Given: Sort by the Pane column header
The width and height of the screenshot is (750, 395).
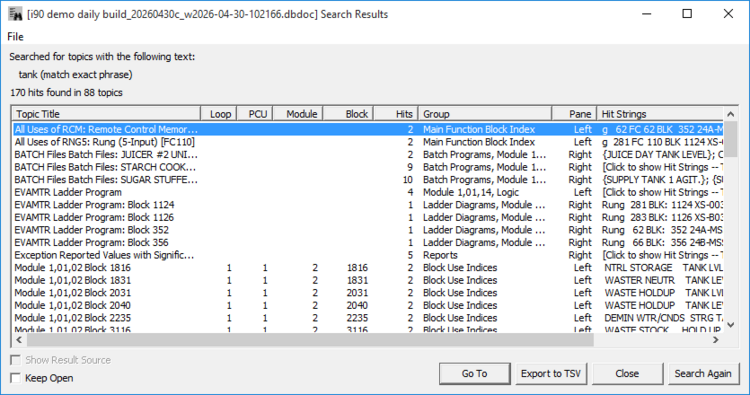Looking at the screenshot, I should click(x=574, y=114).
